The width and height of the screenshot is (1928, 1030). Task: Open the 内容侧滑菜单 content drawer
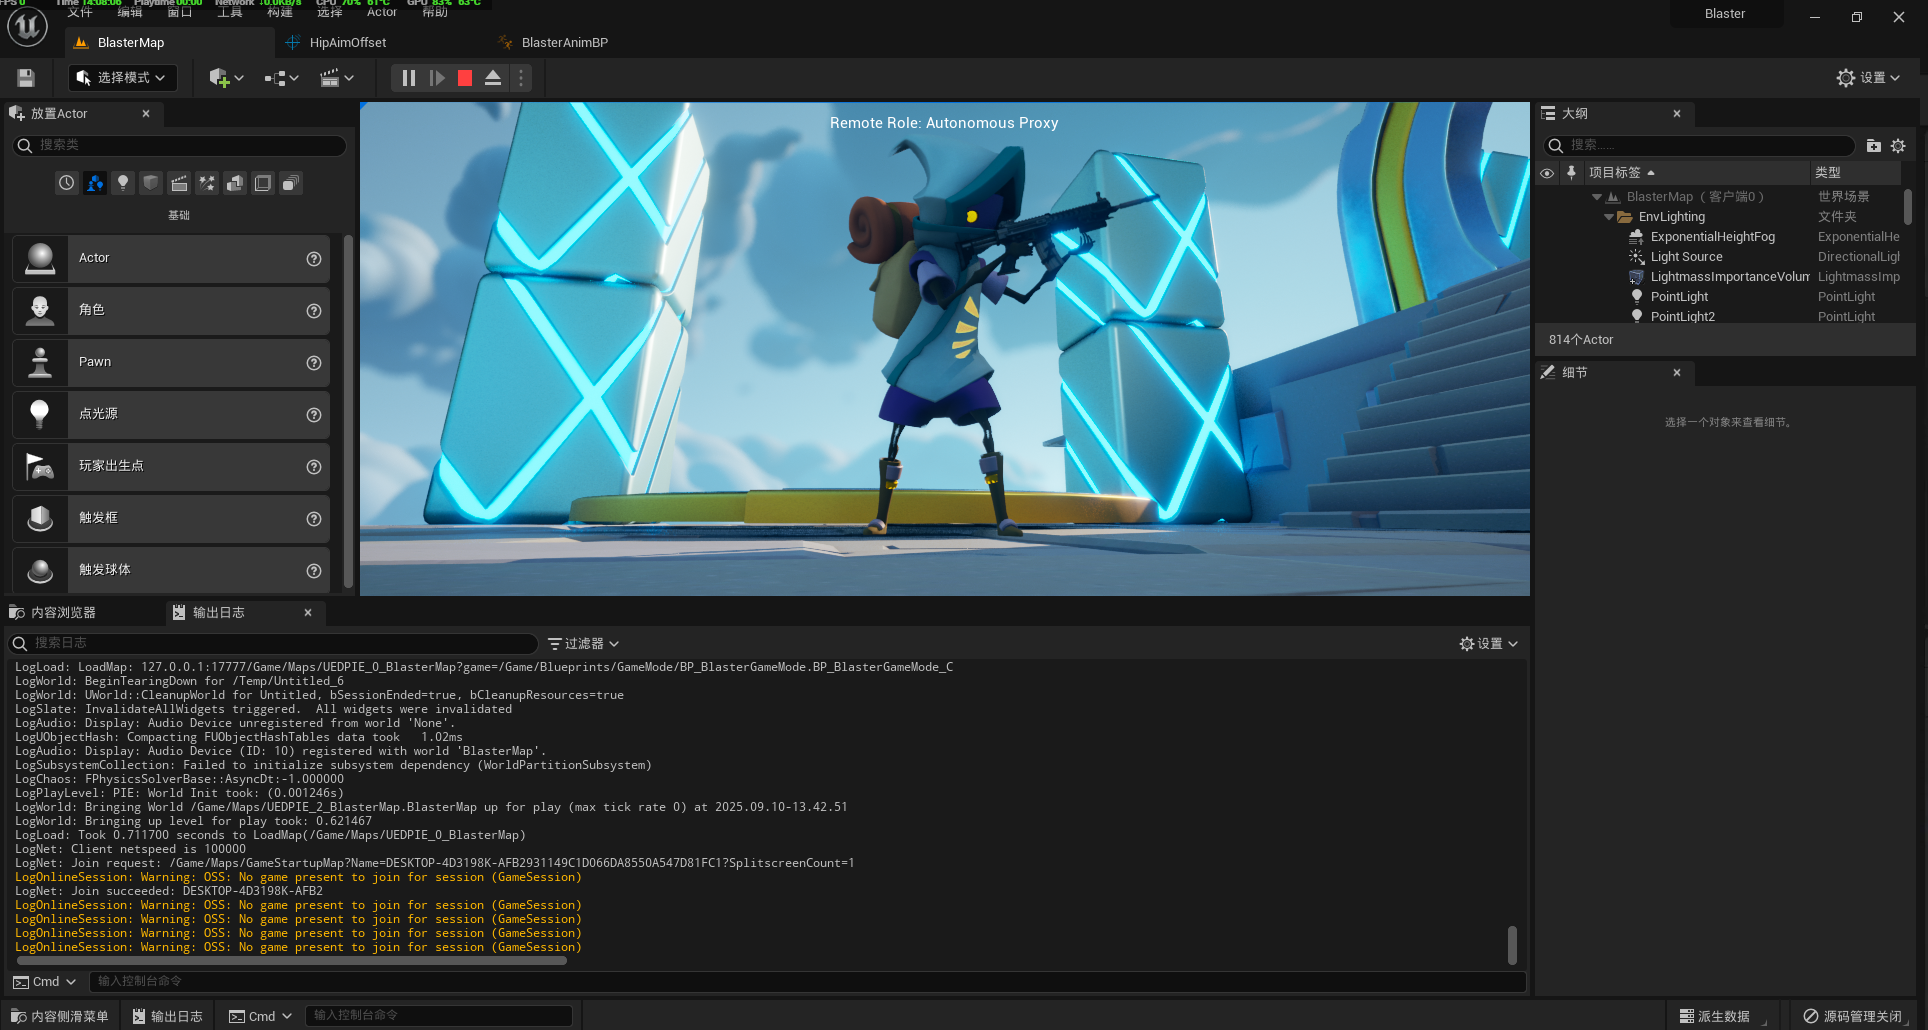click(60, 1016)
